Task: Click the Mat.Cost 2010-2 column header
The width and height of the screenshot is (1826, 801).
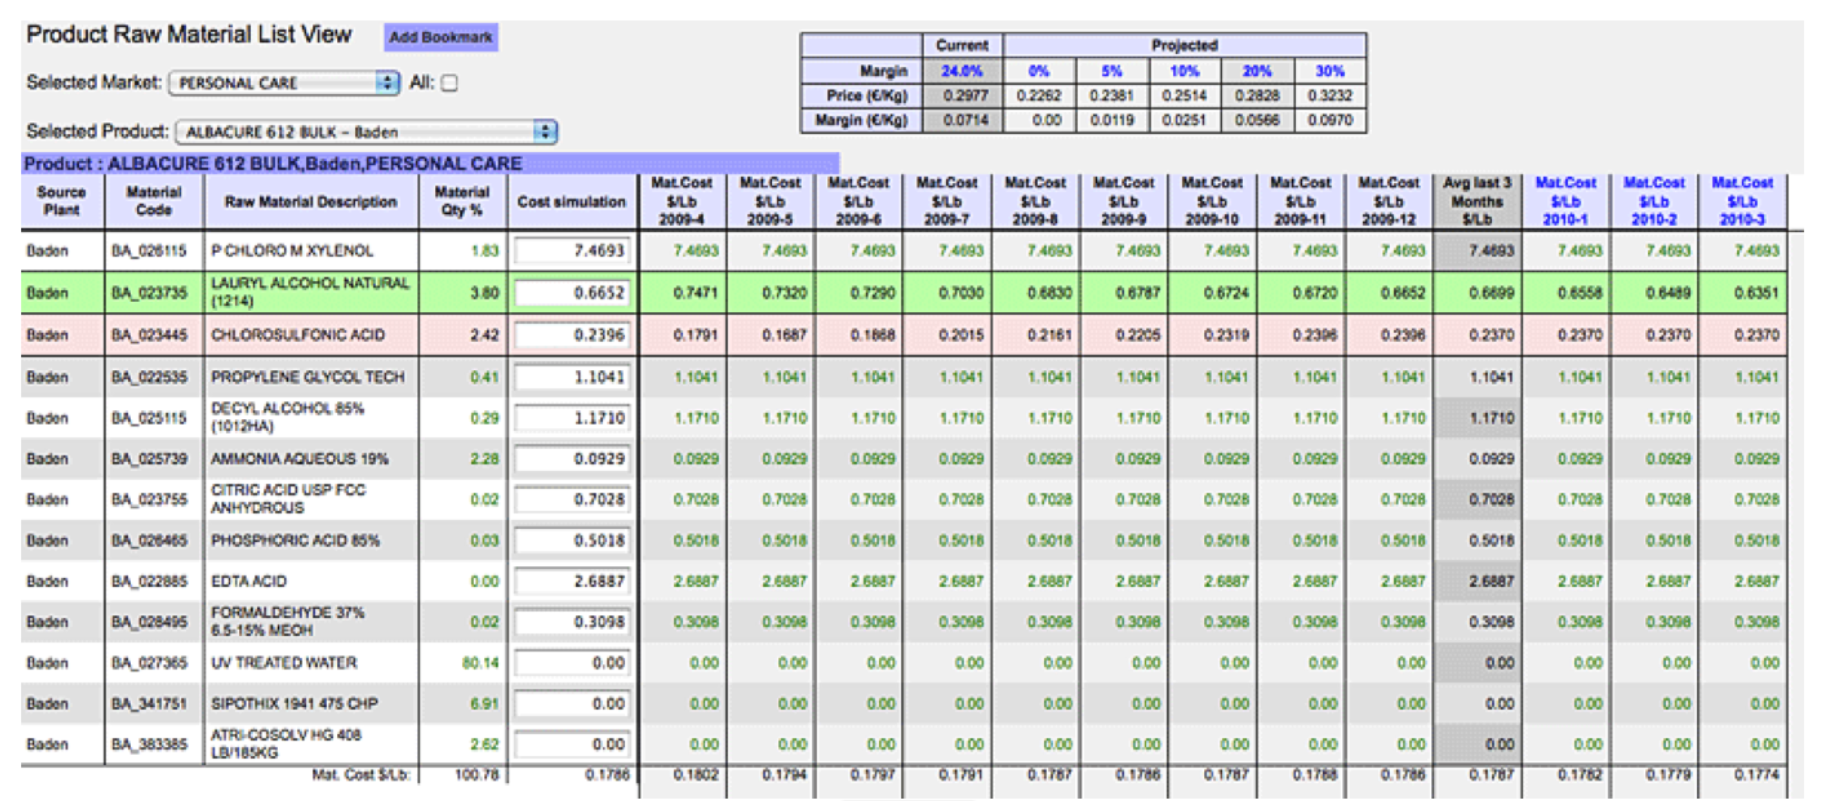Action: coord(1653,201)
